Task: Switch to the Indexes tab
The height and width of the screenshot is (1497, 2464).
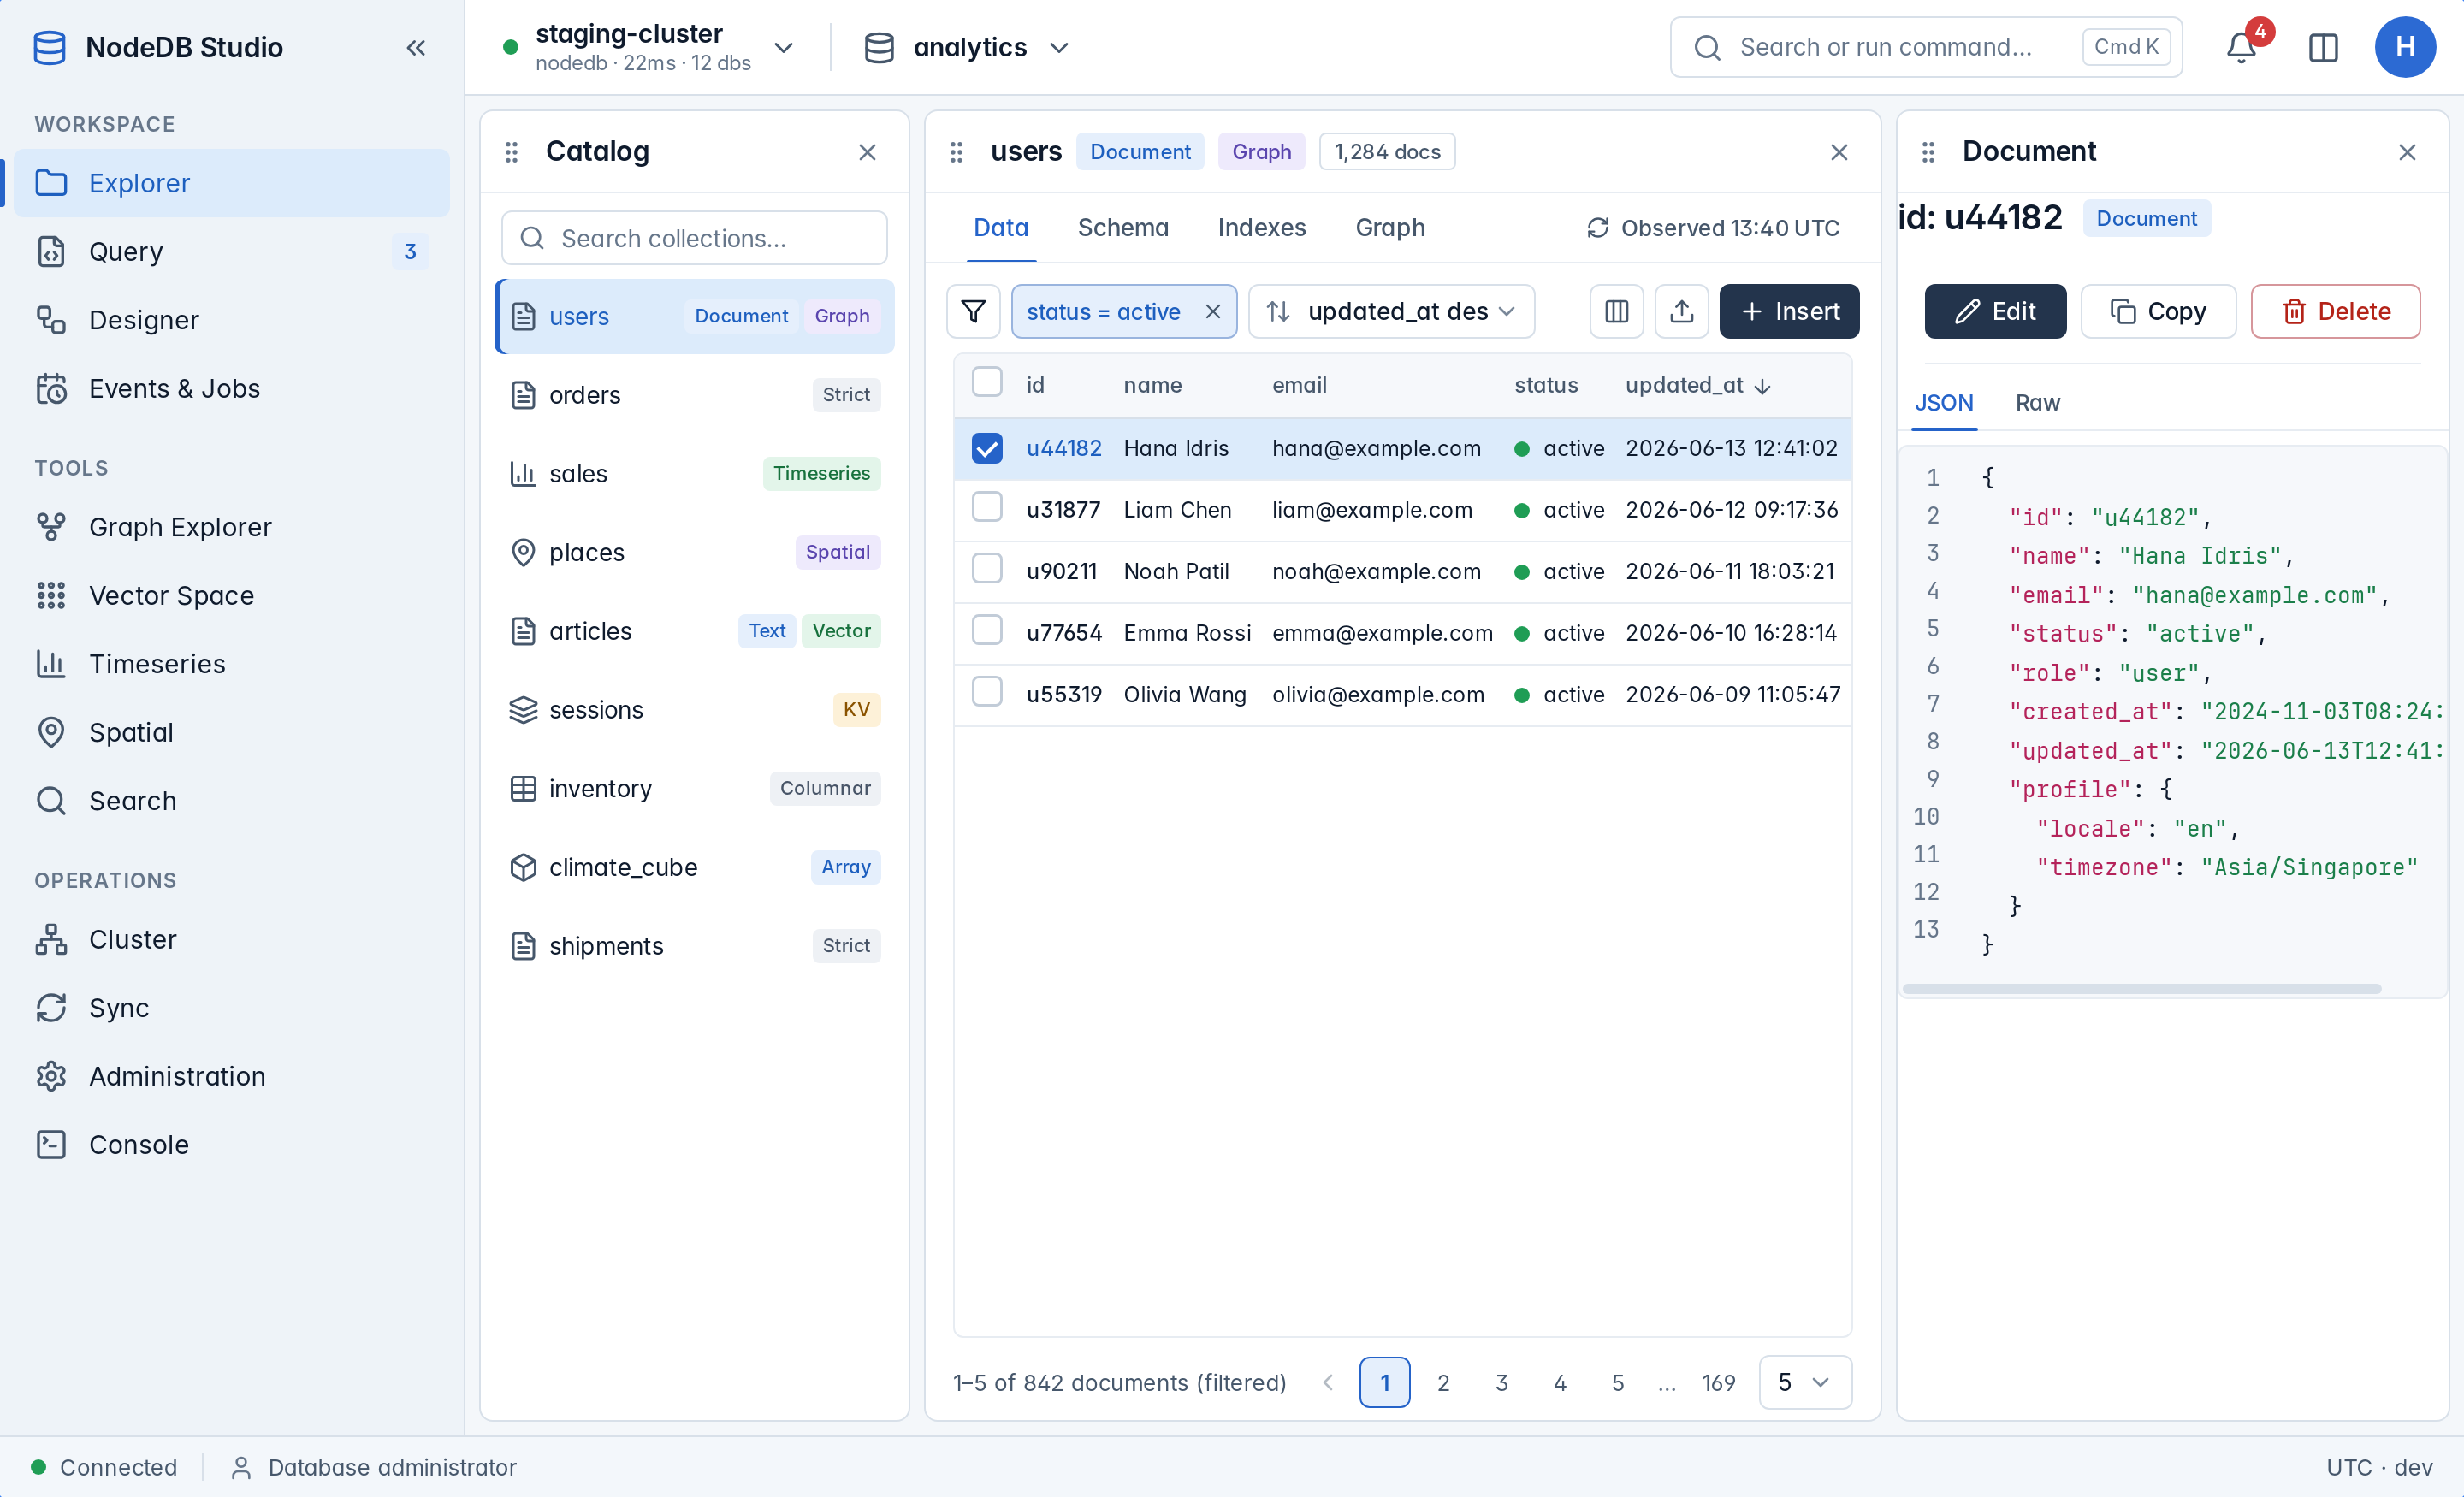Action: tap(1261, 228)
